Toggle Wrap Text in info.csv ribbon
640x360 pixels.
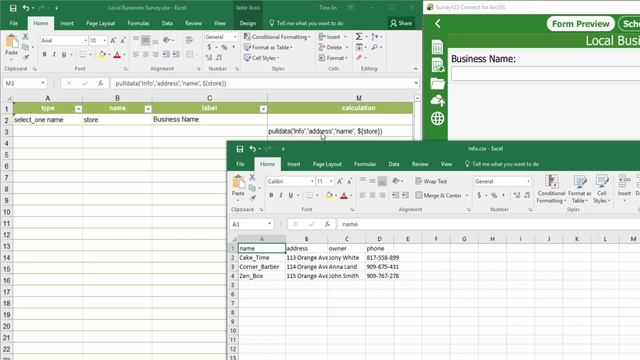pos(431,181)
